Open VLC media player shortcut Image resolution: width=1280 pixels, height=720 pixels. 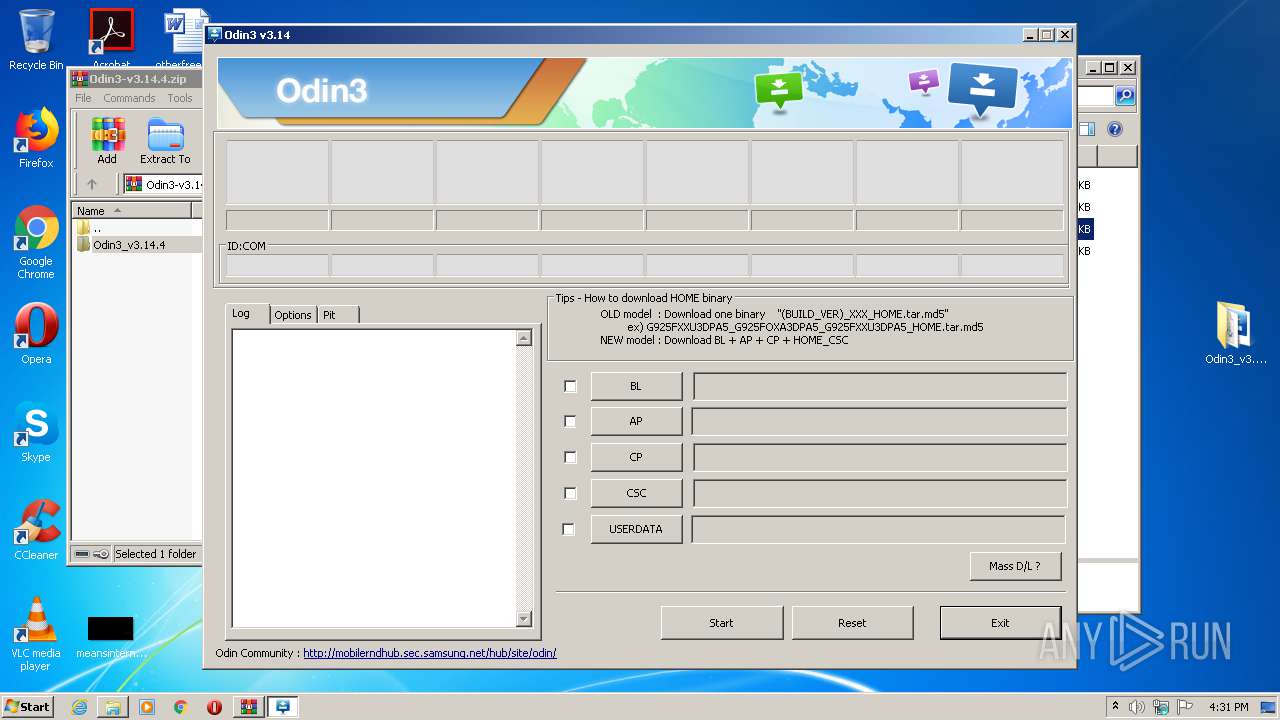tap(36, 634)
